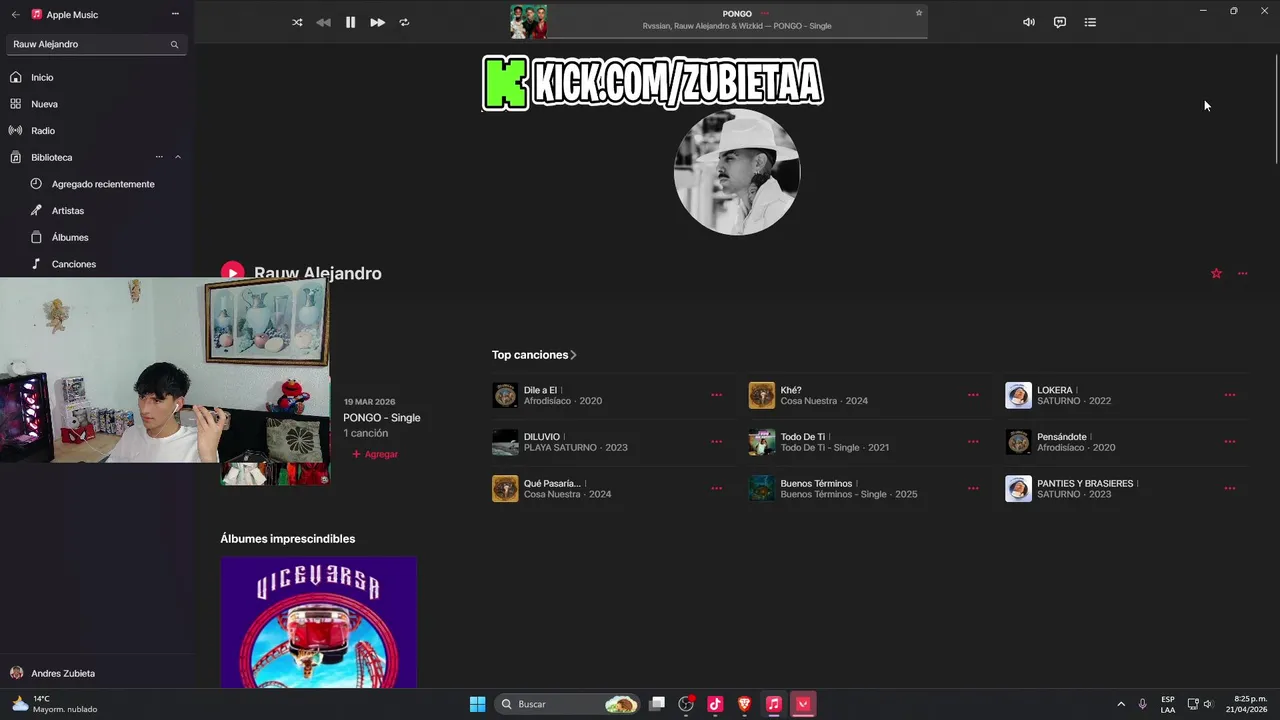Open artist page more options

point(1243,273)
